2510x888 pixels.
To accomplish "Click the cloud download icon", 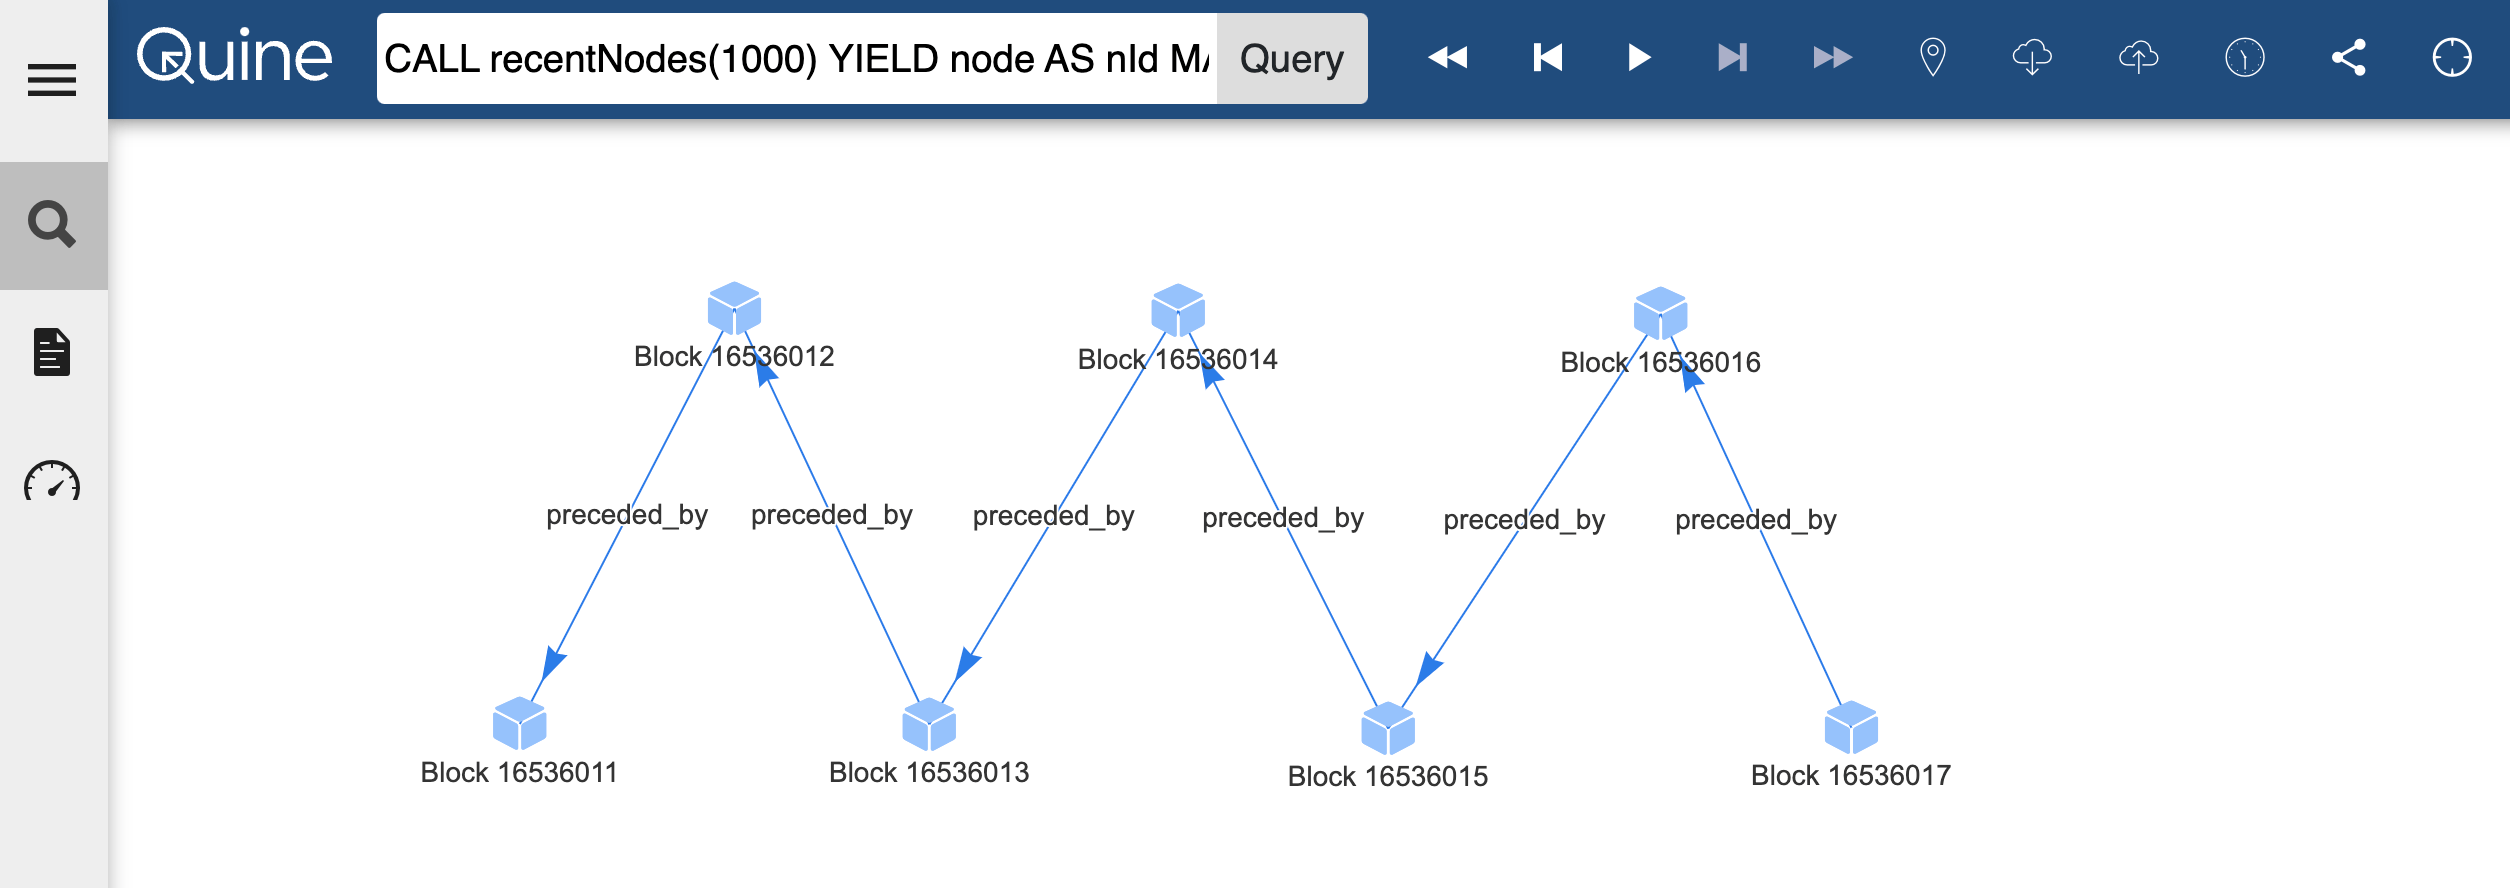I will click(2032, 58).
